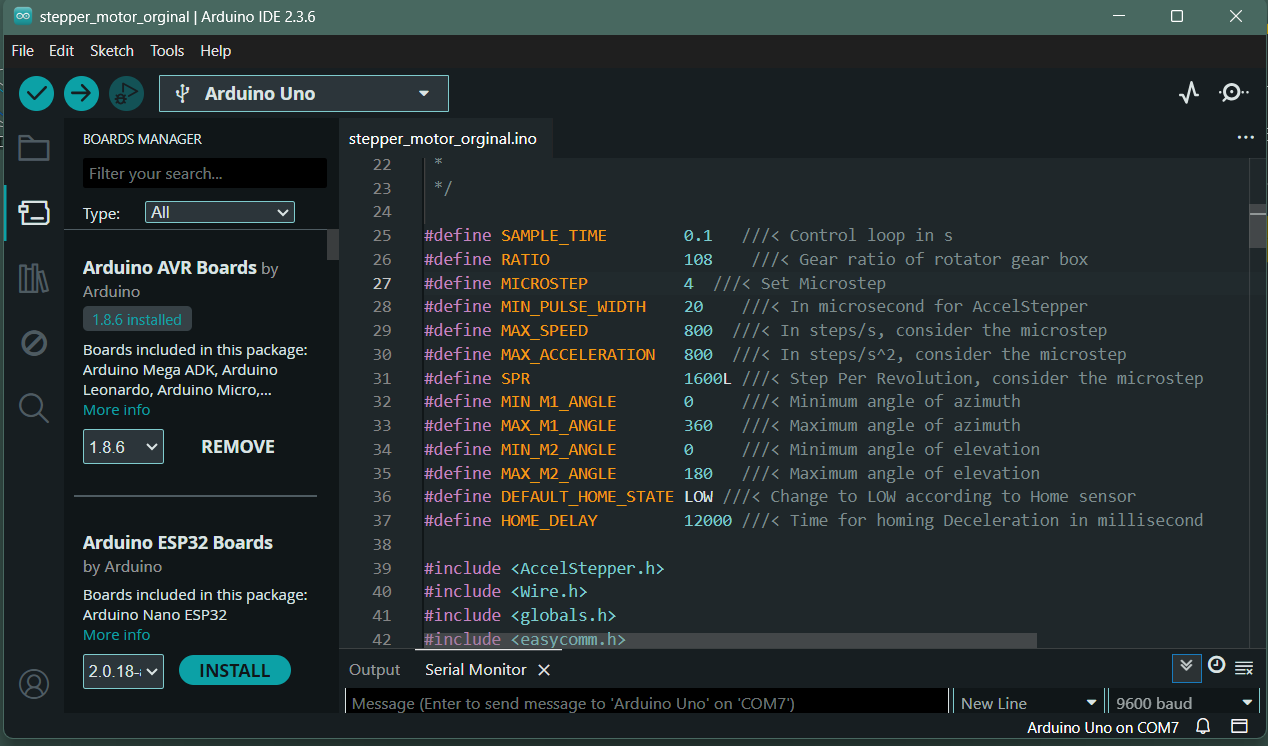
Task: Click the #define HOME_DELAY code line
Action: point(813,520)
